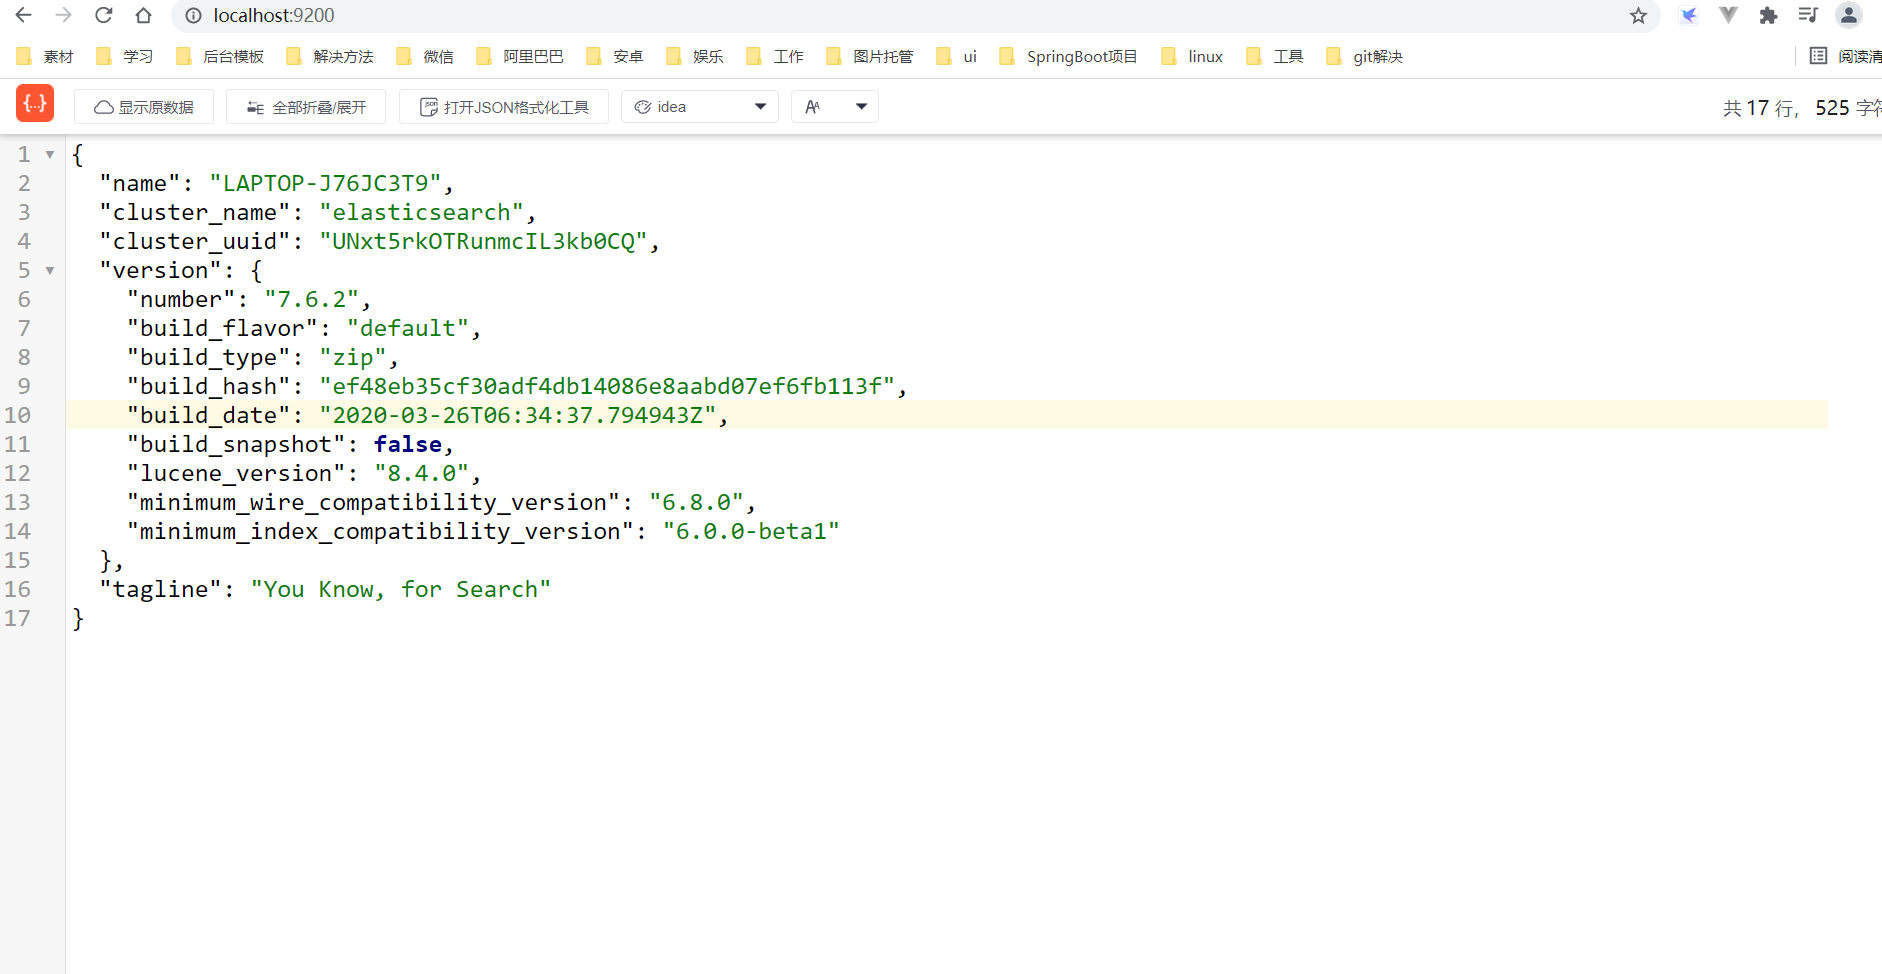Open the 阅读清单 reading list
The image size is (1882, 974).
coord(1846,56)
